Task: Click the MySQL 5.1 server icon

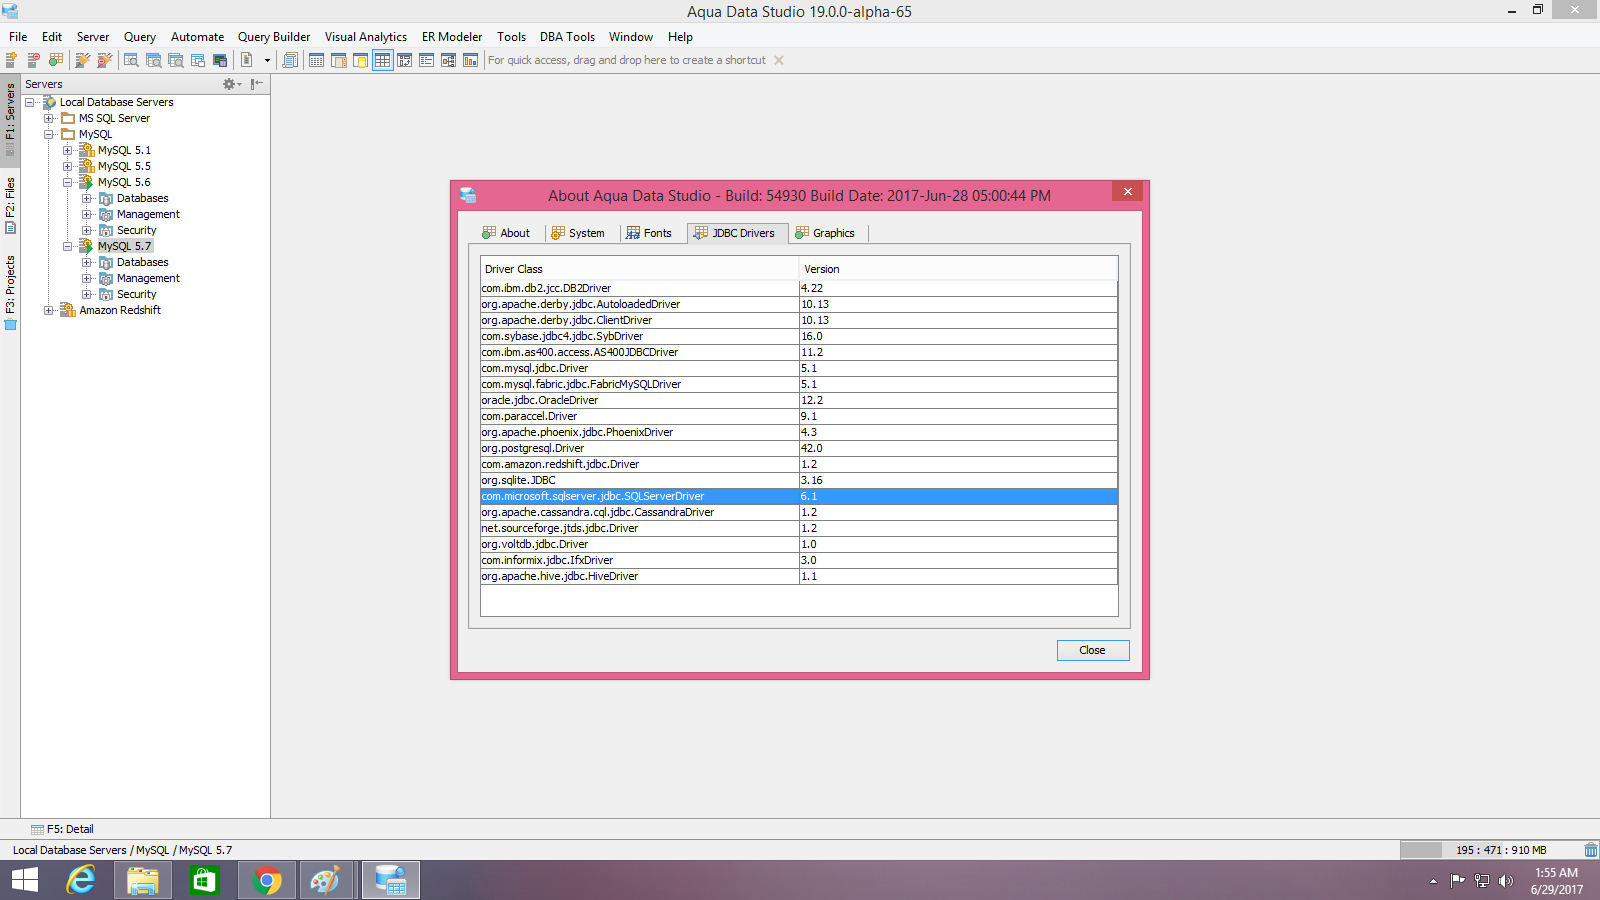Action: 87,150
